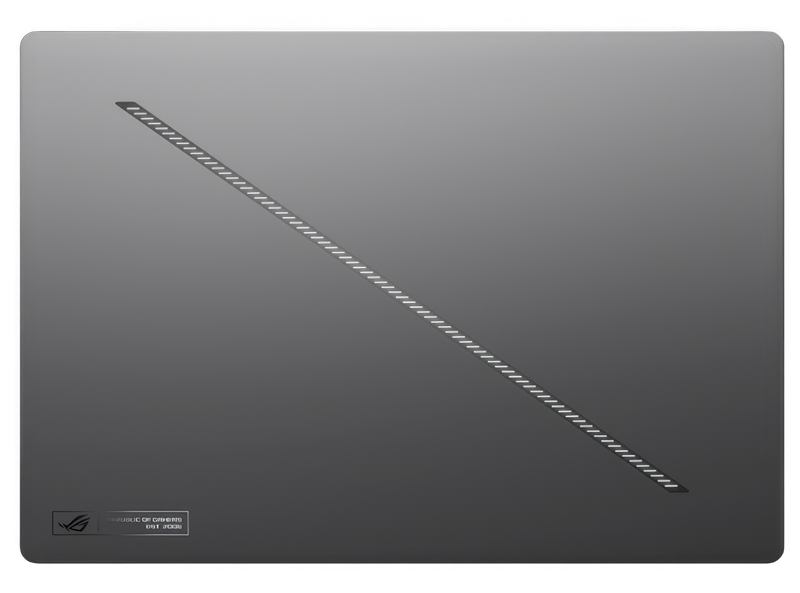
Task: Click the ROG eye logo emblem
Action: tap(74, 523)
